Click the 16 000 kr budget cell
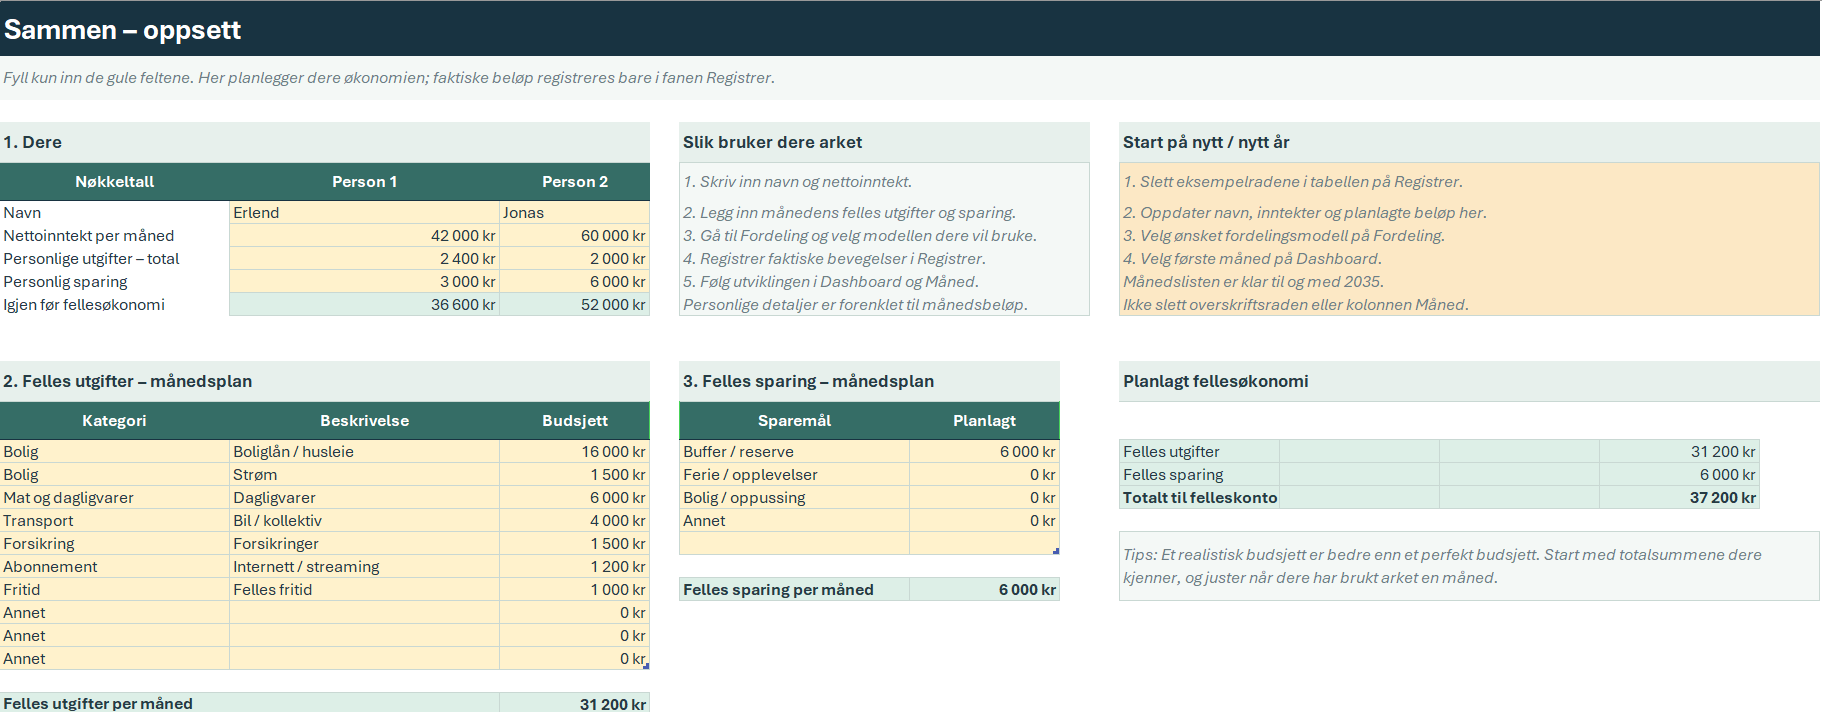 click(x=574, y=451)
